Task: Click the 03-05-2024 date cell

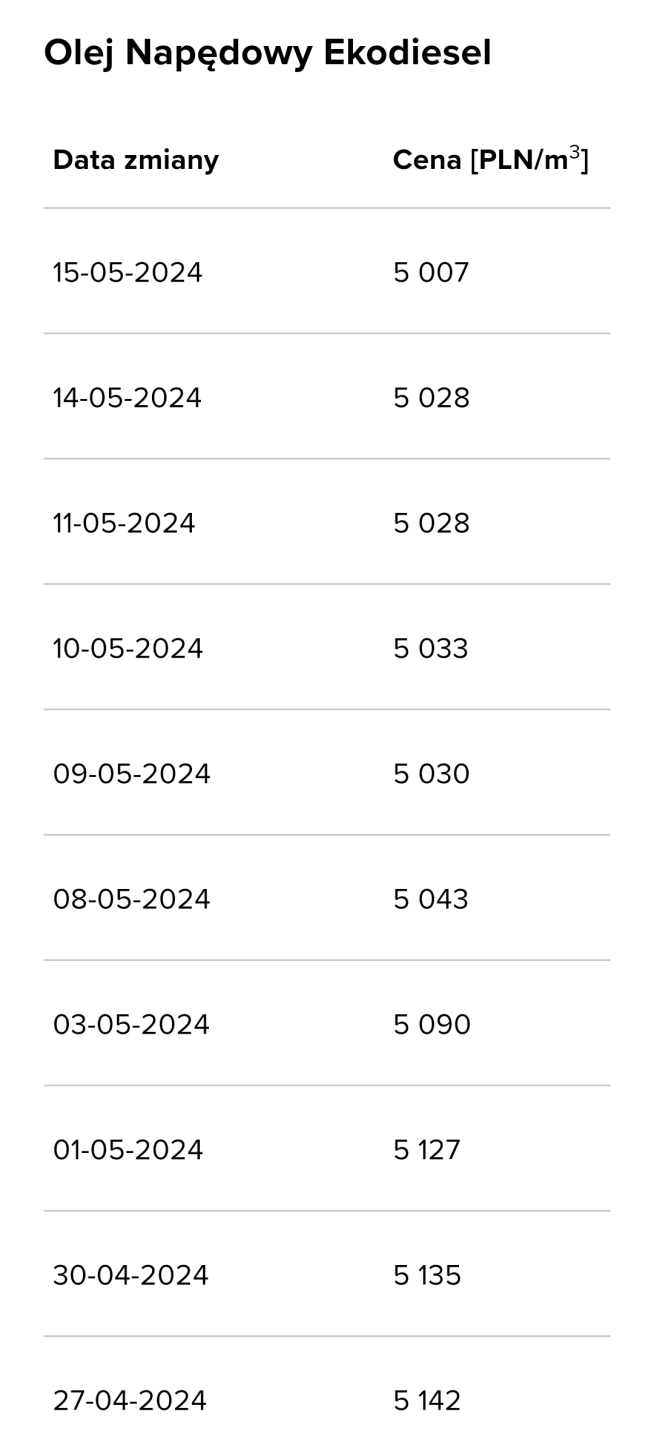Action: pos(131,1025)
